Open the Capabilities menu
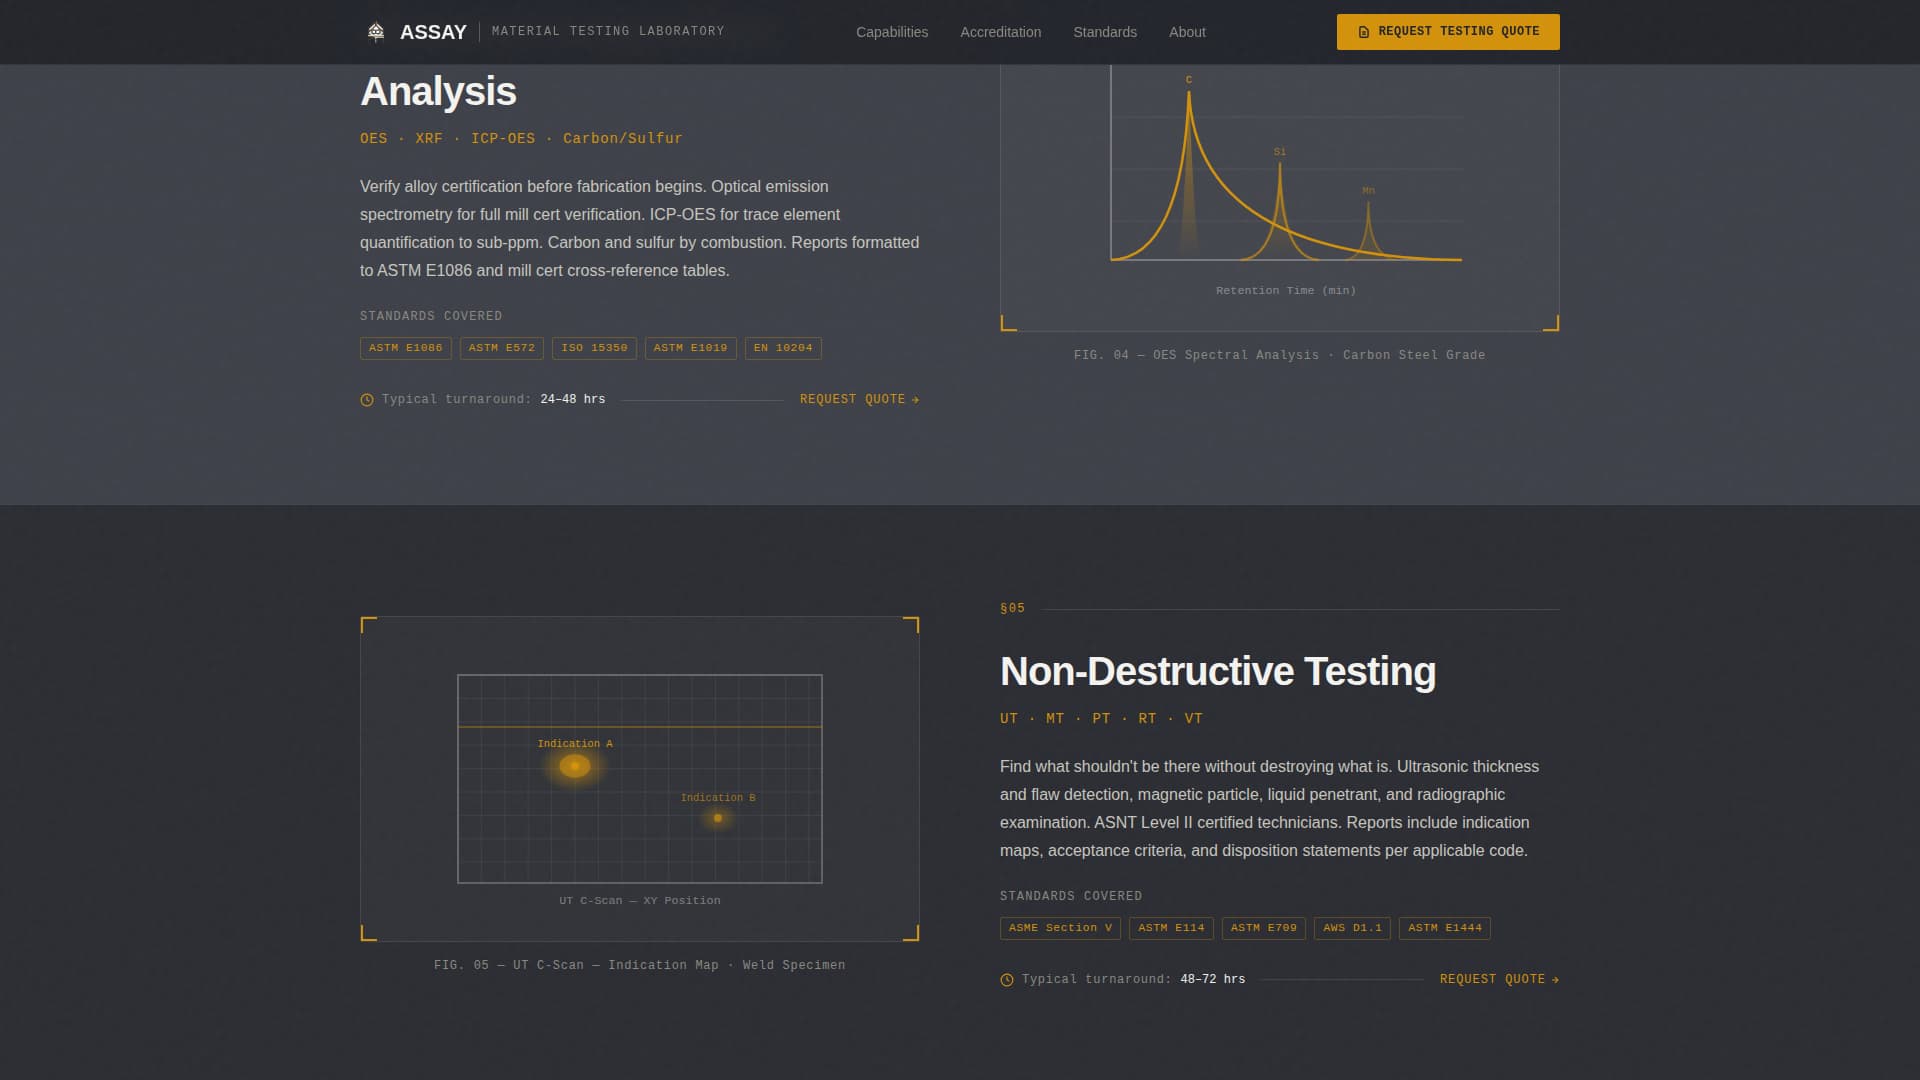 pos(890,31)
